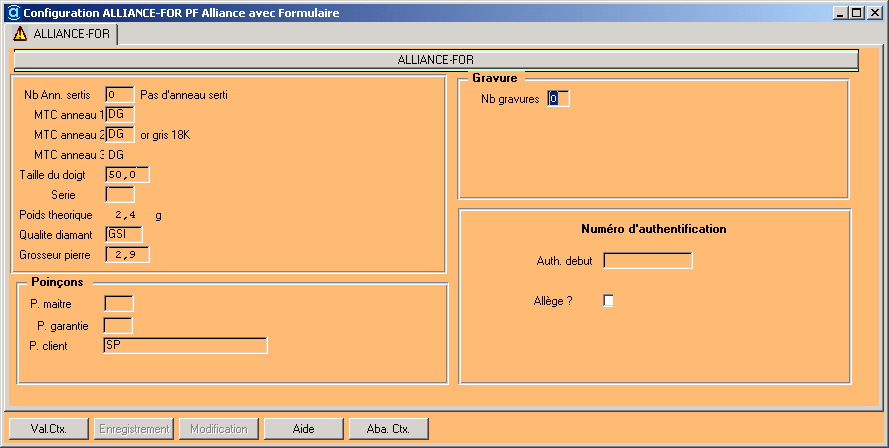Click the warning icon on ALLIANCE-FOR tab
The height and width of the screenshot is (448, 889).
pyautogui.click(x=20, y=33)
